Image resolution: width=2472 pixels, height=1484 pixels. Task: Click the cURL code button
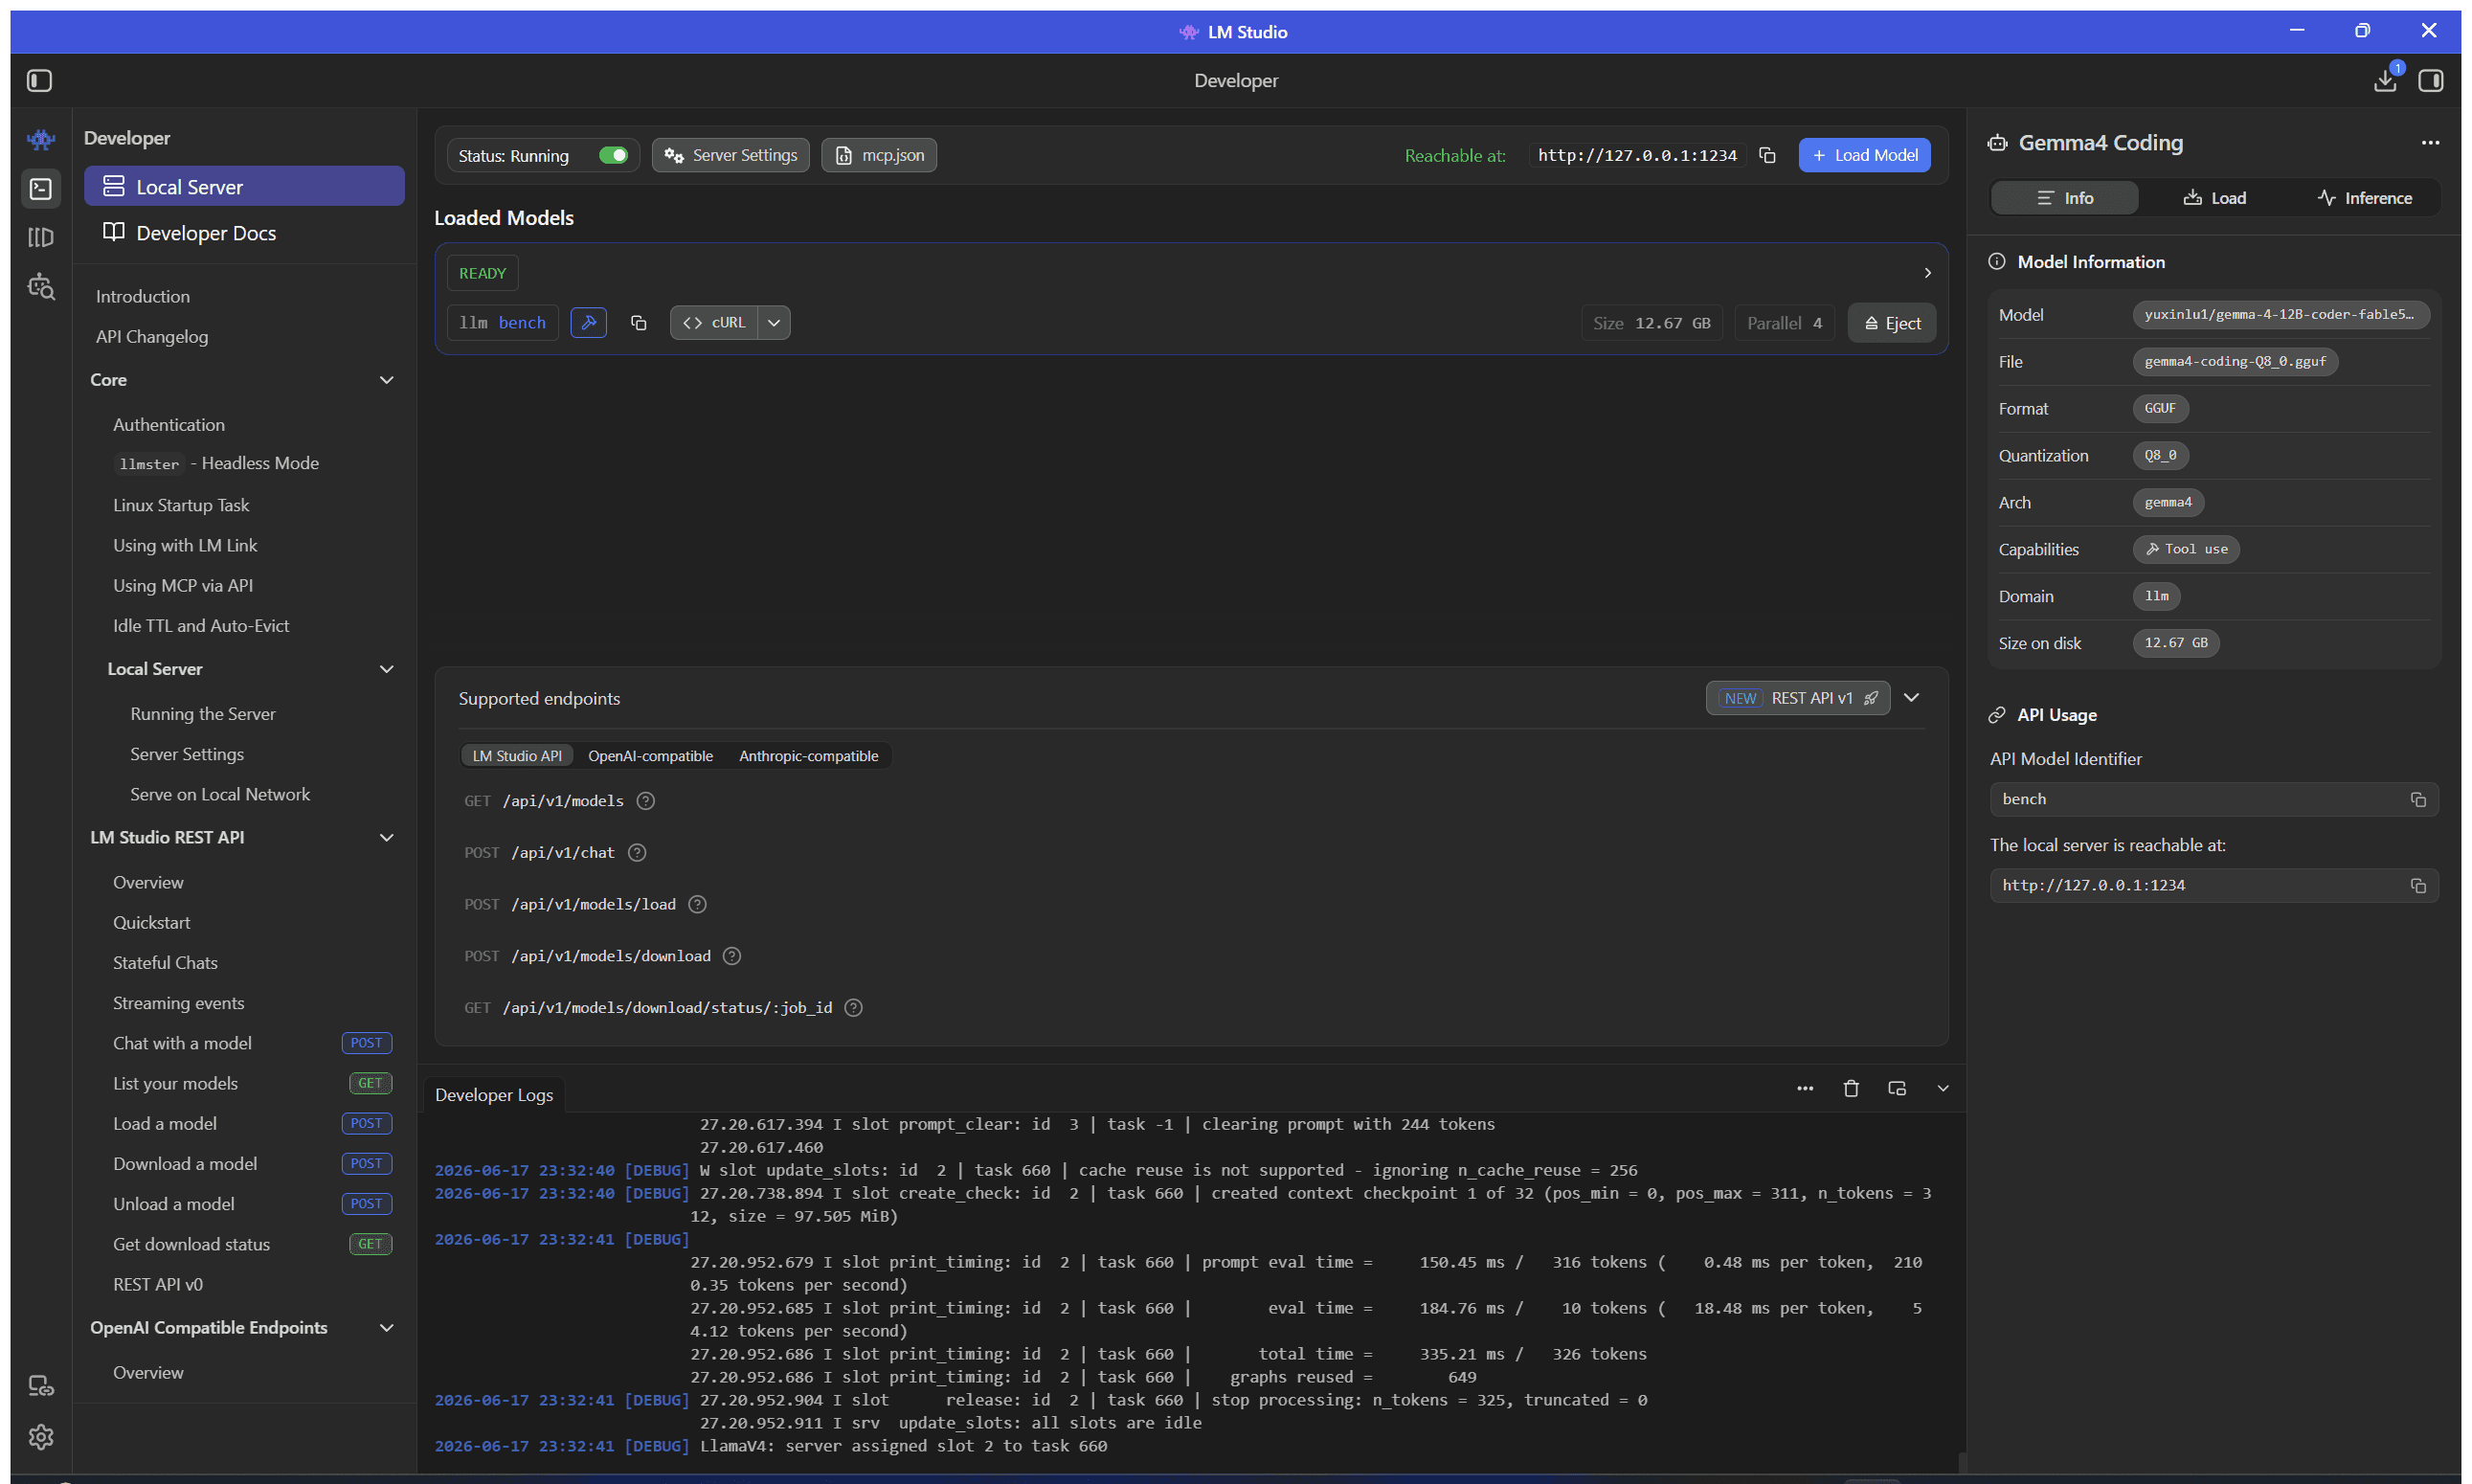[x=714, y=322]
